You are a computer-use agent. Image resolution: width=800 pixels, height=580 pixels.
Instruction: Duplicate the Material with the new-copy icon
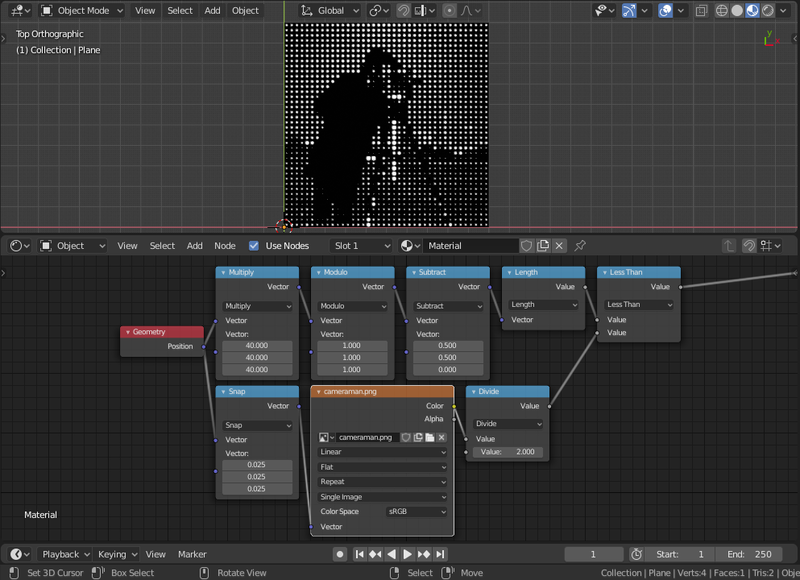(x=543, y=245)
